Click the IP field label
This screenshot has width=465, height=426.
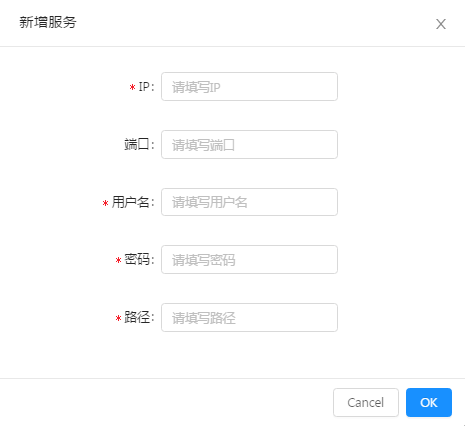[146, 87]
